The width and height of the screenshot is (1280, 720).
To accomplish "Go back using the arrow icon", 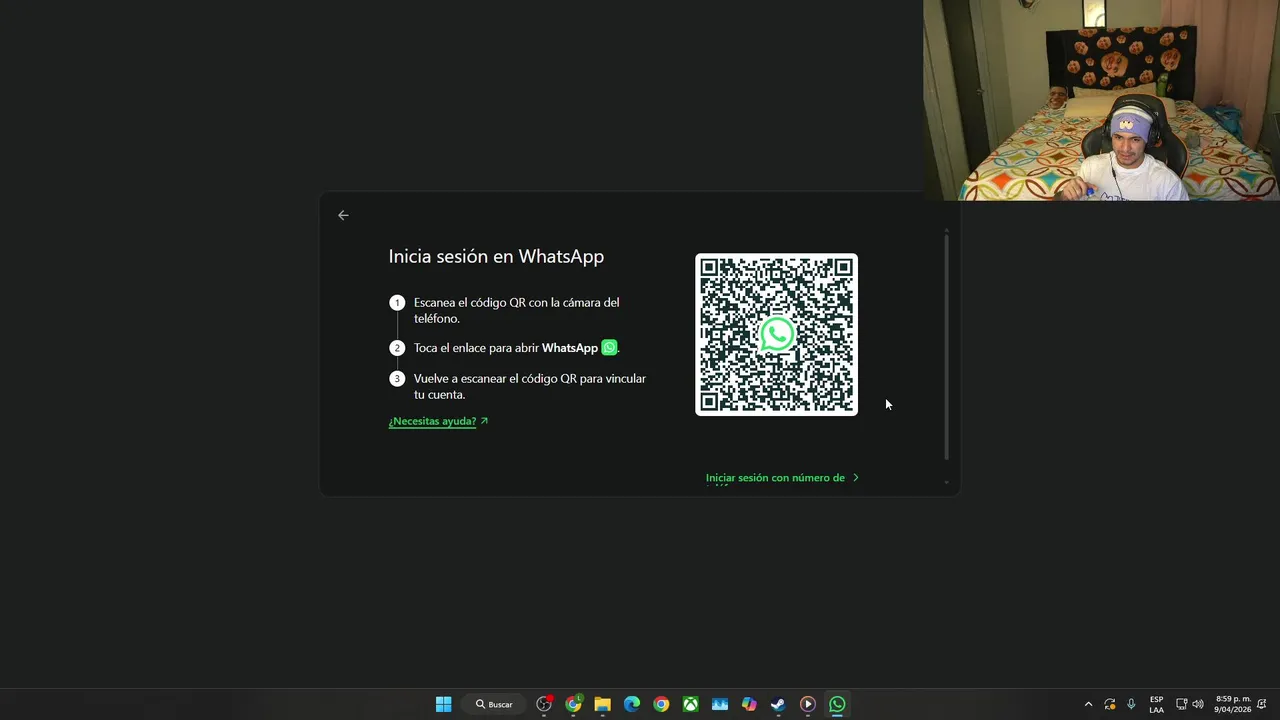I will click(x=343, y=215).
